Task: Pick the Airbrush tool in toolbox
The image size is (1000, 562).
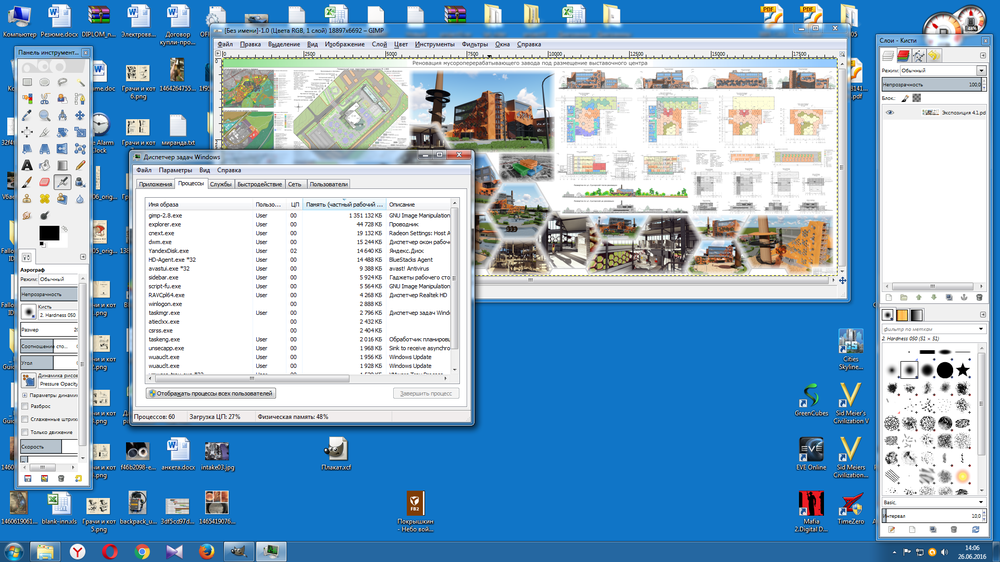Action: point(62,182)
